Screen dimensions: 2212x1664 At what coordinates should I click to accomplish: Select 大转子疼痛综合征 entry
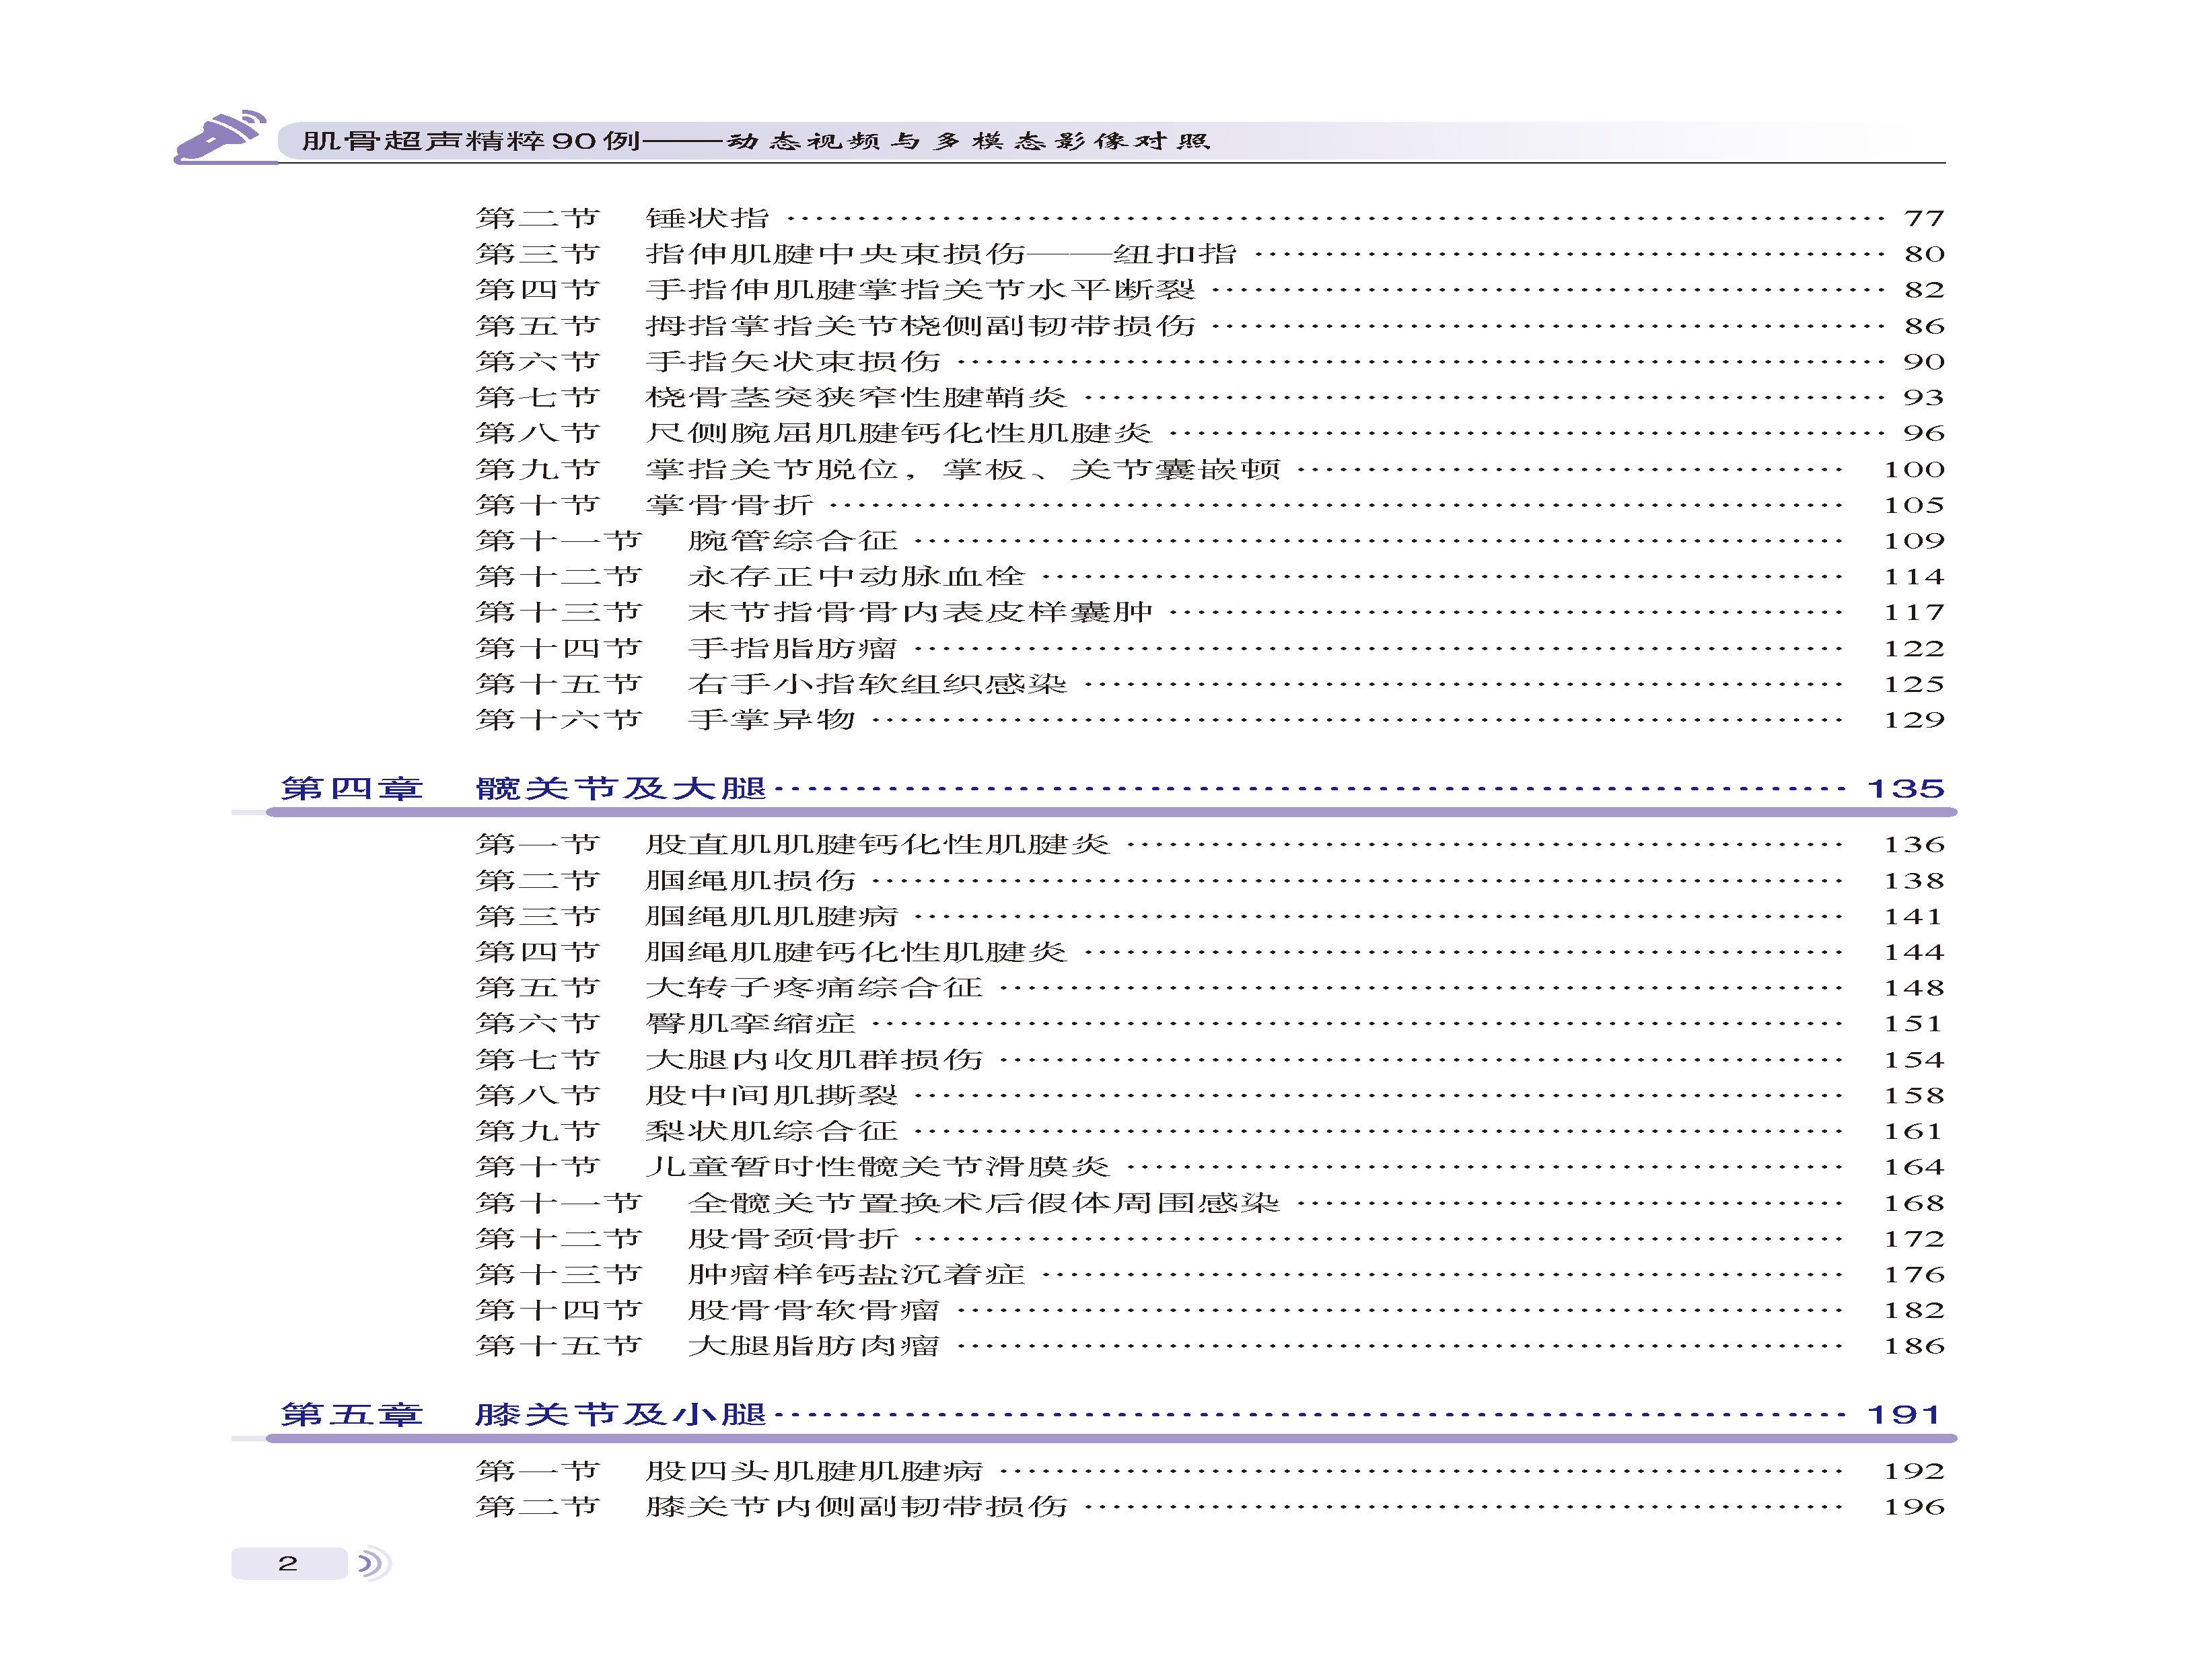pyautogui.click(x=813, y=988)
